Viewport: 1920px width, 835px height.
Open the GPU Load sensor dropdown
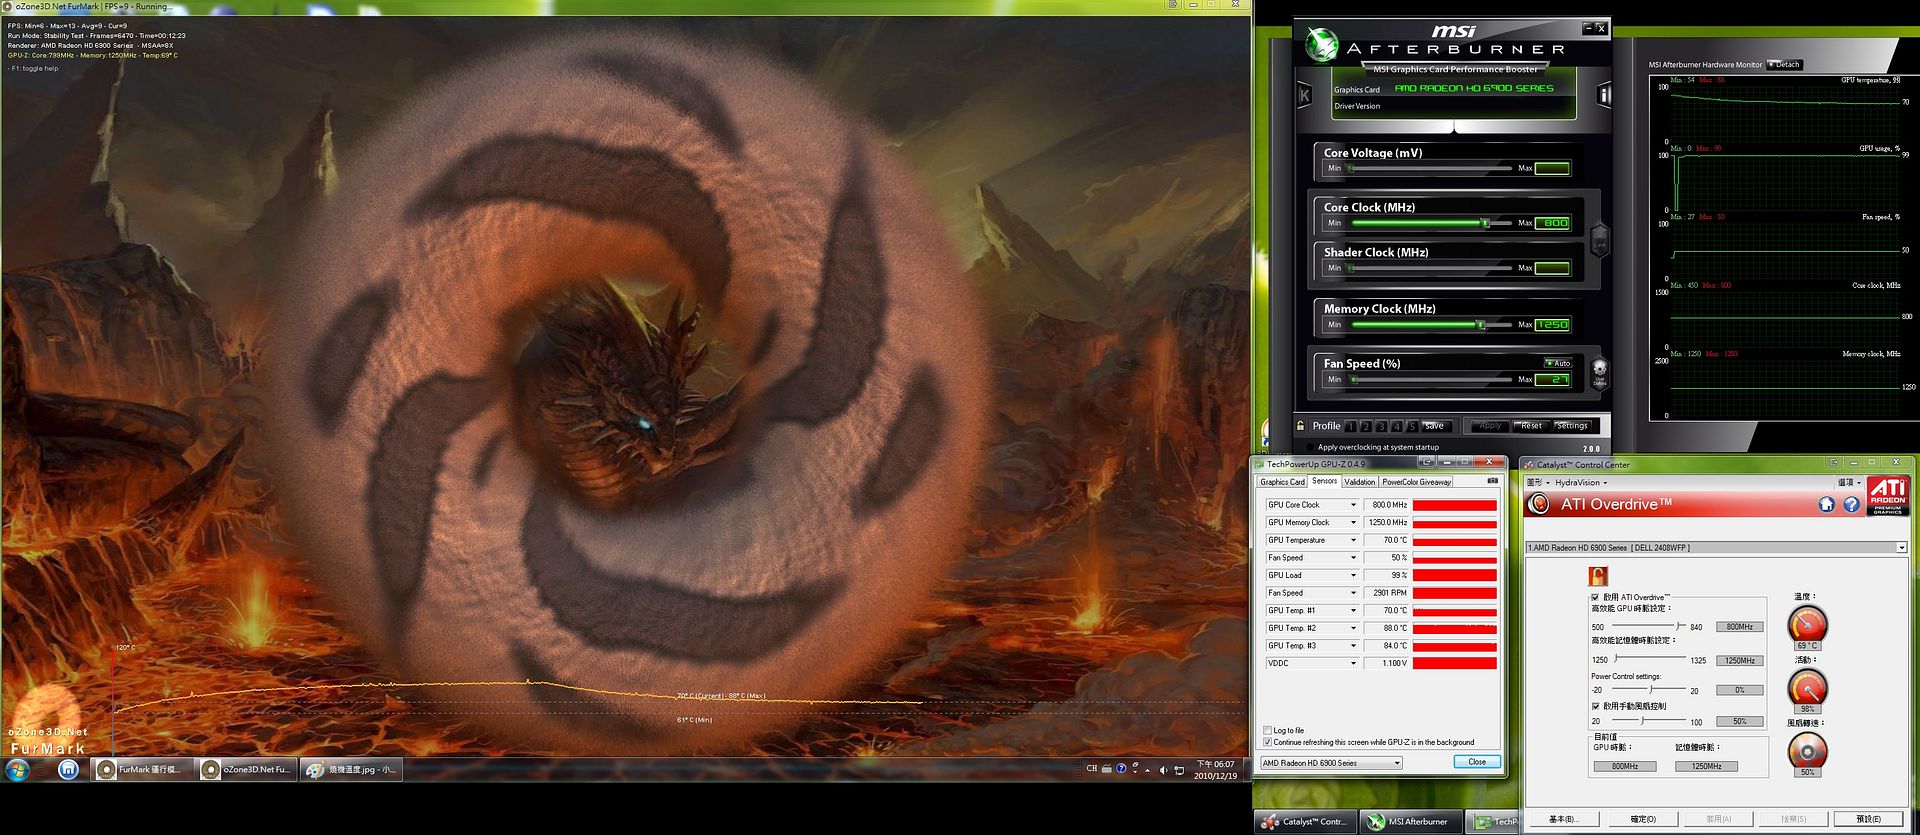(1353, 575)
